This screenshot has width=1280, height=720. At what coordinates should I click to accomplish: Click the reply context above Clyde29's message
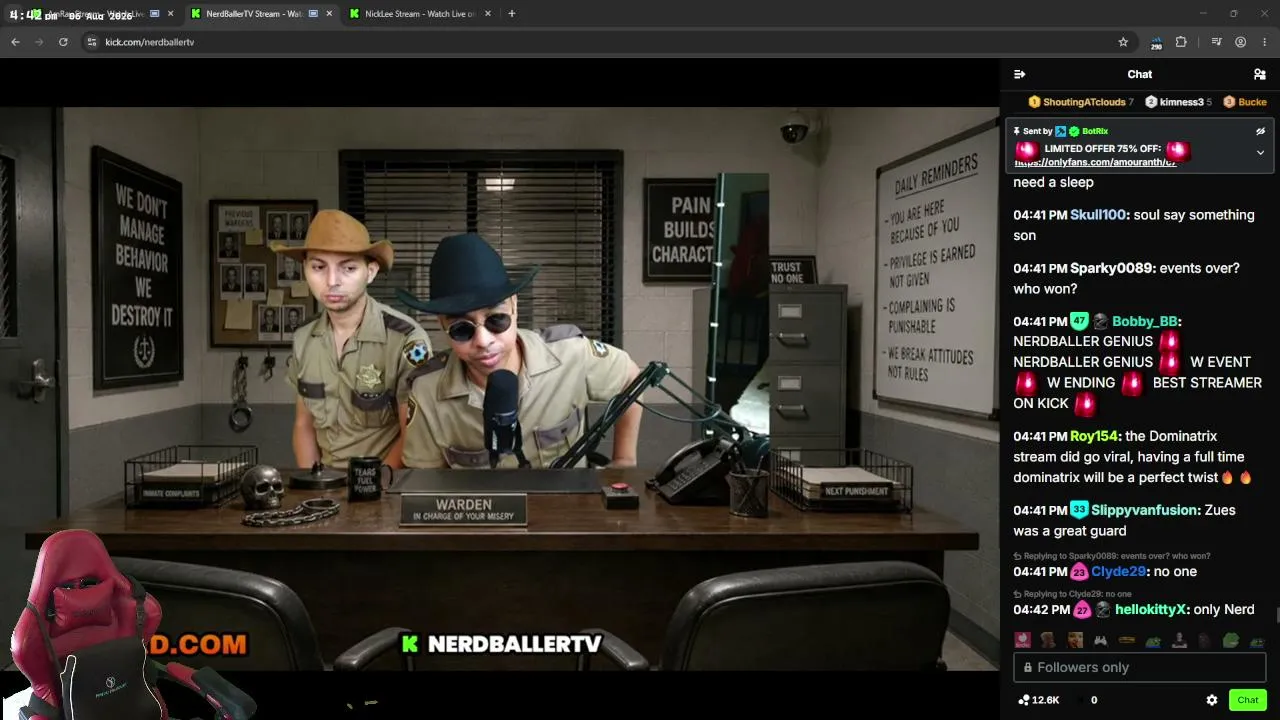point(1112,556)
